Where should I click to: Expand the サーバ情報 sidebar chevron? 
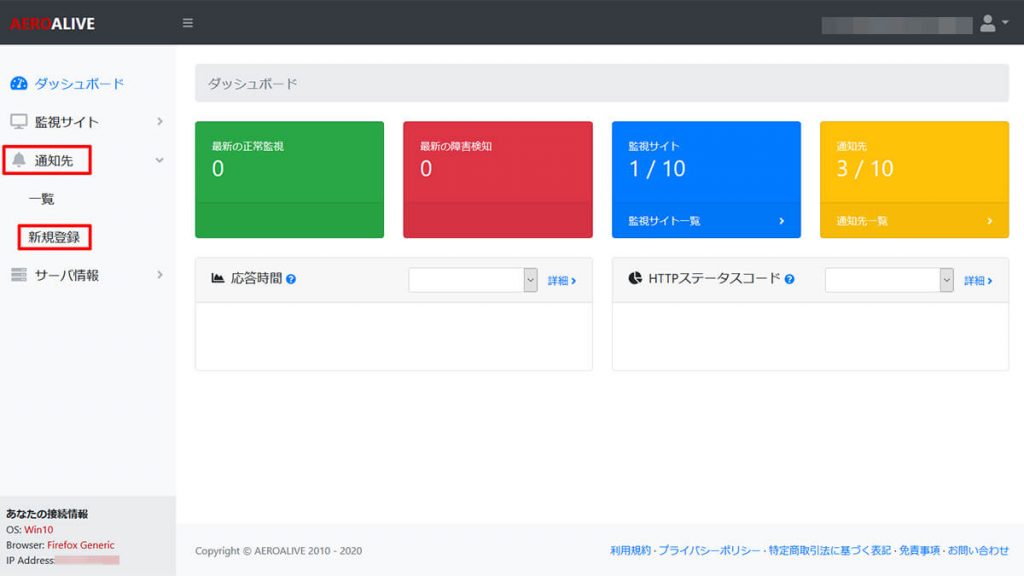(160, 275)
